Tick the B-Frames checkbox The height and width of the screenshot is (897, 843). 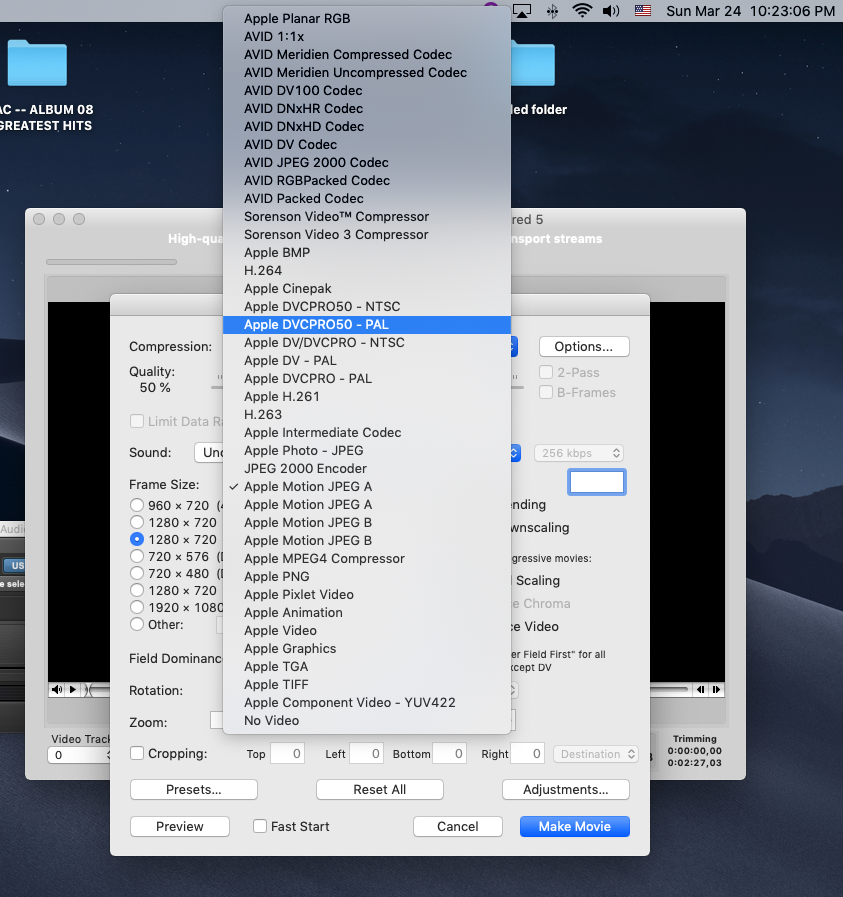point(546,392)
